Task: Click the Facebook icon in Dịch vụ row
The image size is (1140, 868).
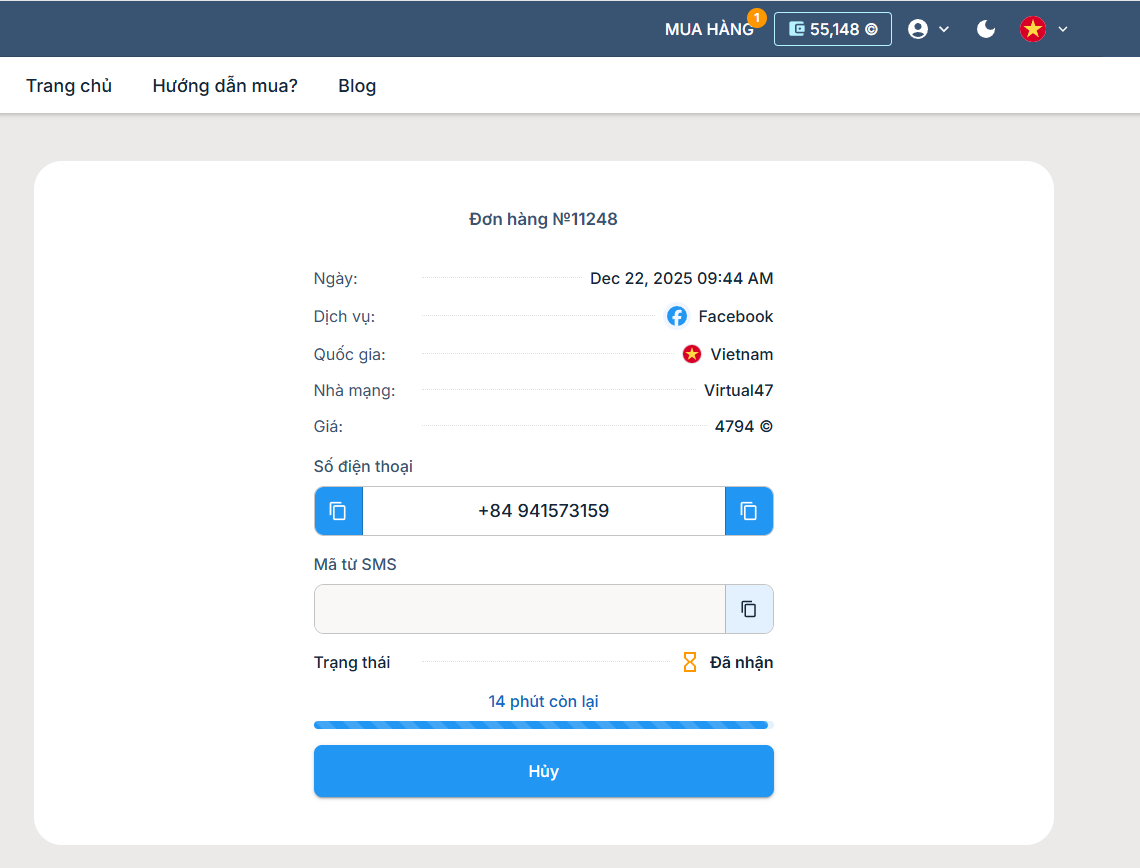Action: (x=677, y=316)
